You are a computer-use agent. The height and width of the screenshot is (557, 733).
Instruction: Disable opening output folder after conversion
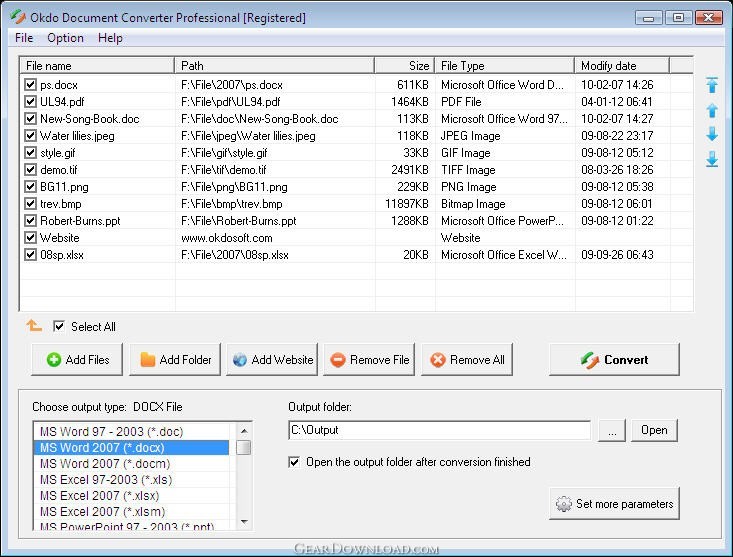click(x=294, y=462)
